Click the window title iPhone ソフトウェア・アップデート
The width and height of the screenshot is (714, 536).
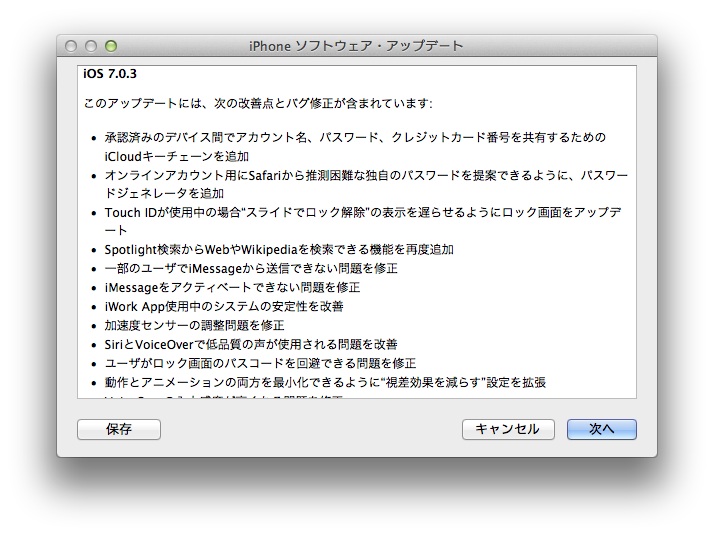pyautogui.click(x=356, y=46)
